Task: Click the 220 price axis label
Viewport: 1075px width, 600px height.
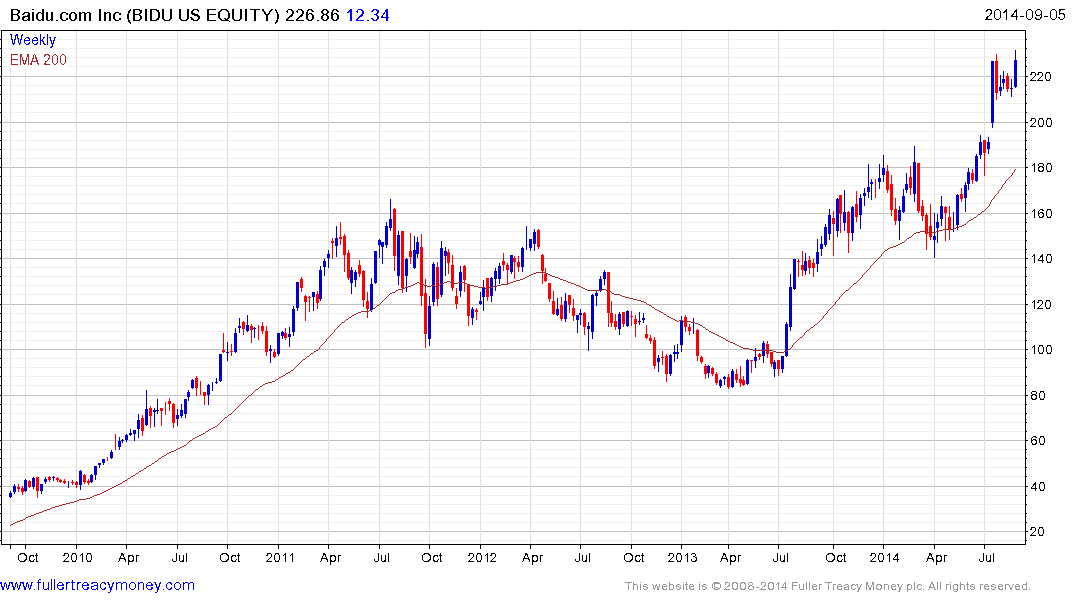Action: coord(1041,77)
